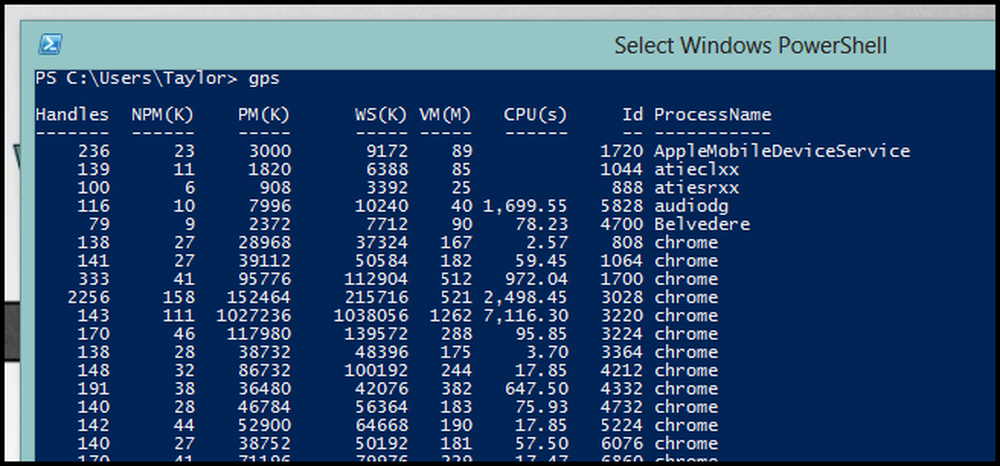
Task: Click Handles value 2256
Action: pyautogui.click(x=88, y=298)
